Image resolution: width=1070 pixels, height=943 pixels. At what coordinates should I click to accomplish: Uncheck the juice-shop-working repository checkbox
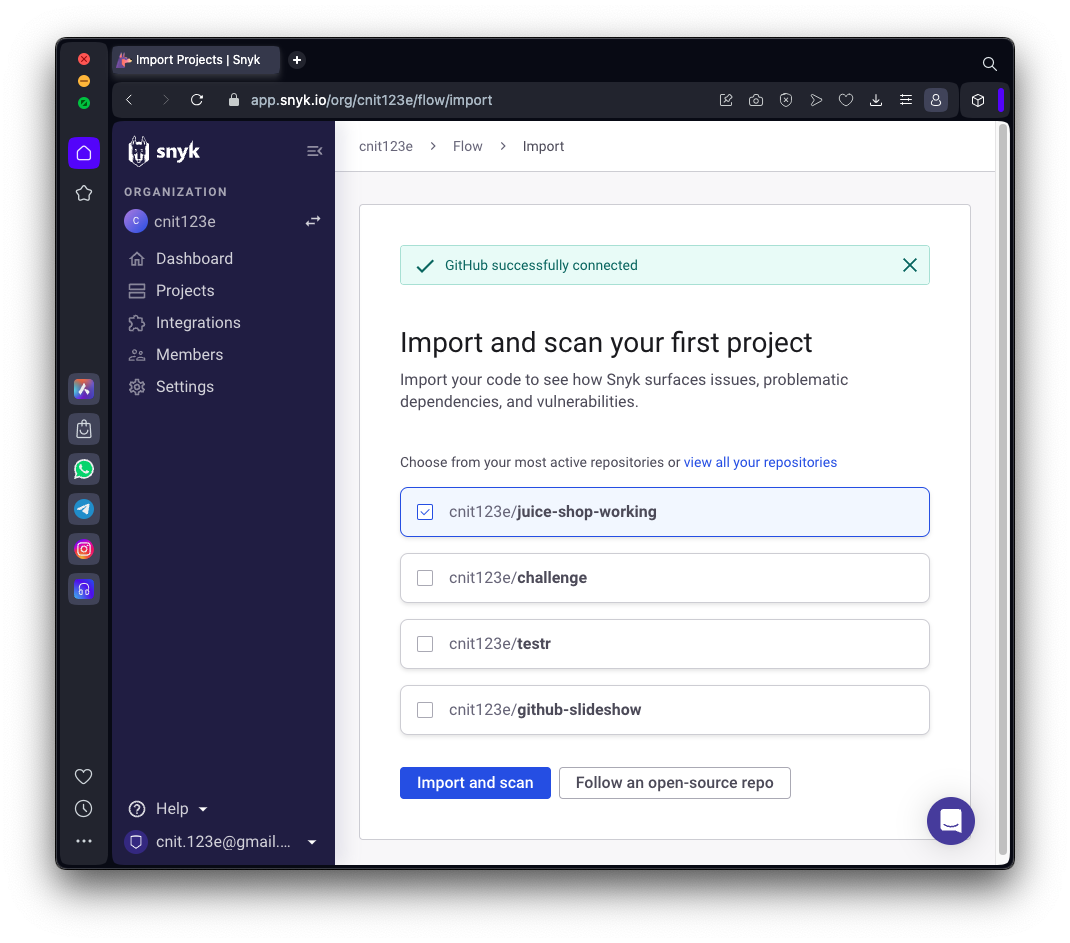[x=425, y=512]
